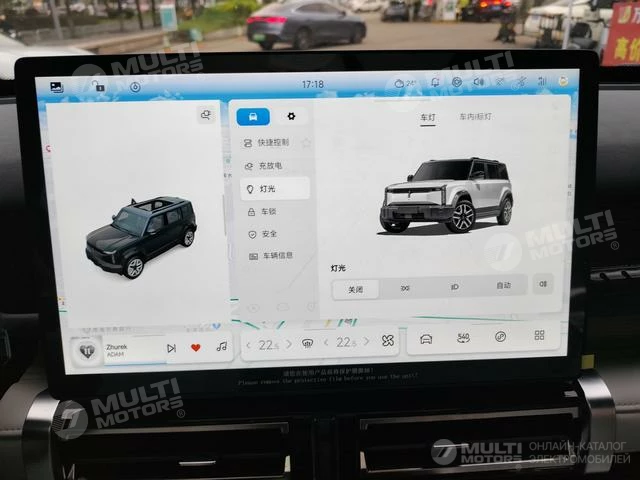This screenshot has width=640, height=480.
Task: Skip to next track
Action: (171, 348)
